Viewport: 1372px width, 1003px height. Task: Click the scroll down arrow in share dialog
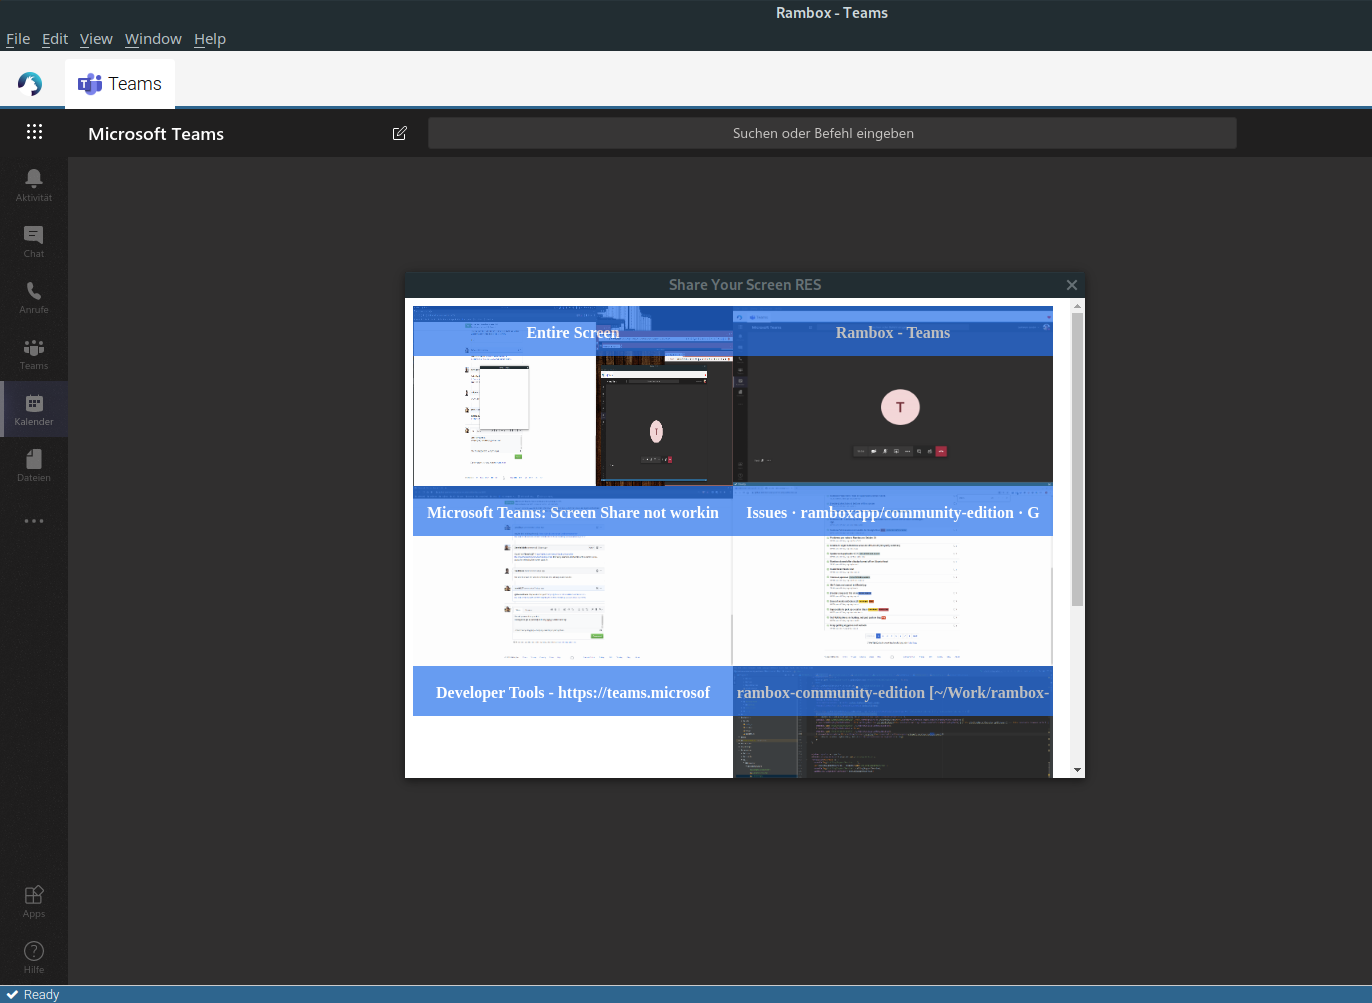[x=1077, y=770]
